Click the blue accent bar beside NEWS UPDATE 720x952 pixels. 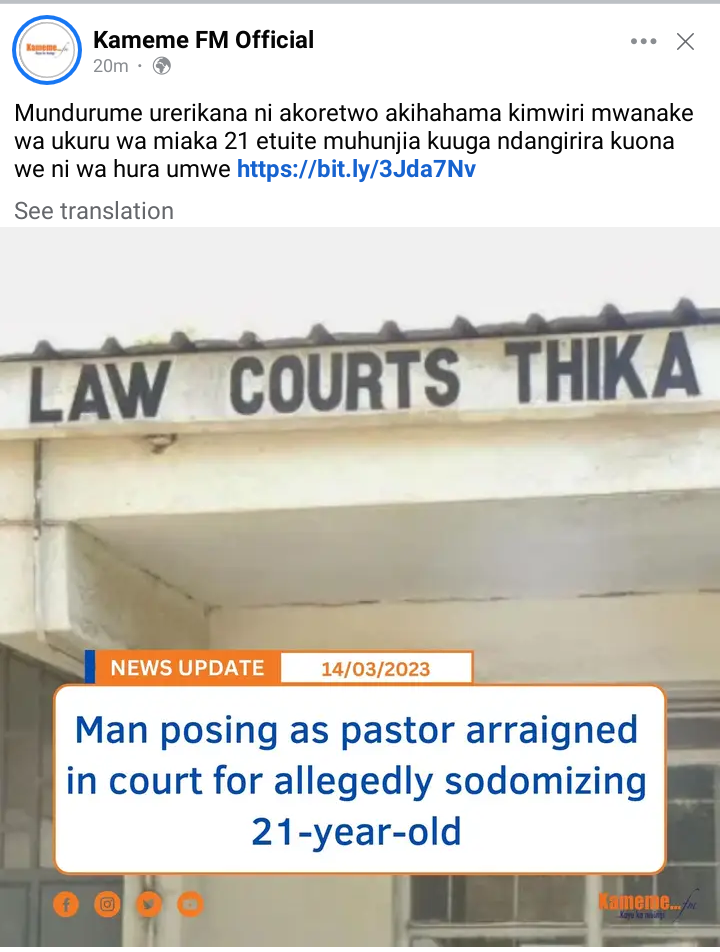[x=90, y=667]
